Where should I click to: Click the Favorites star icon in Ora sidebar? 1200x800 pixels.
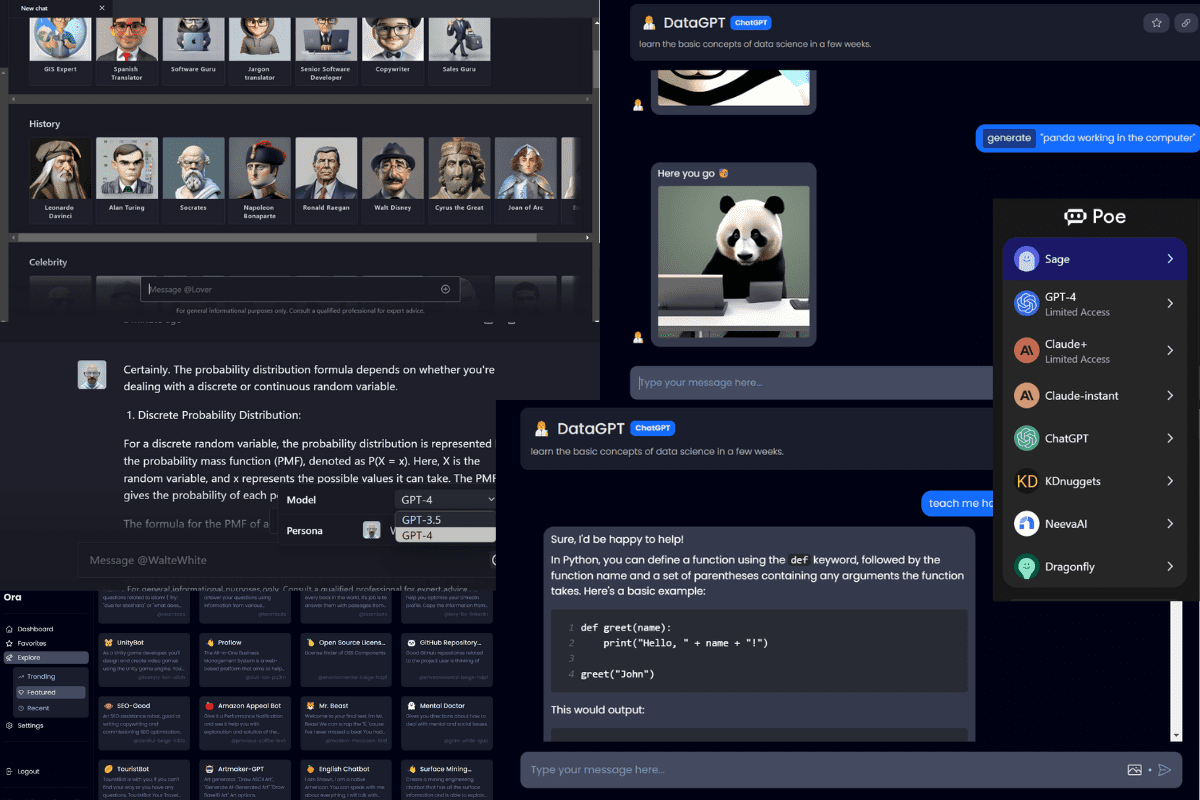[10, 643]
